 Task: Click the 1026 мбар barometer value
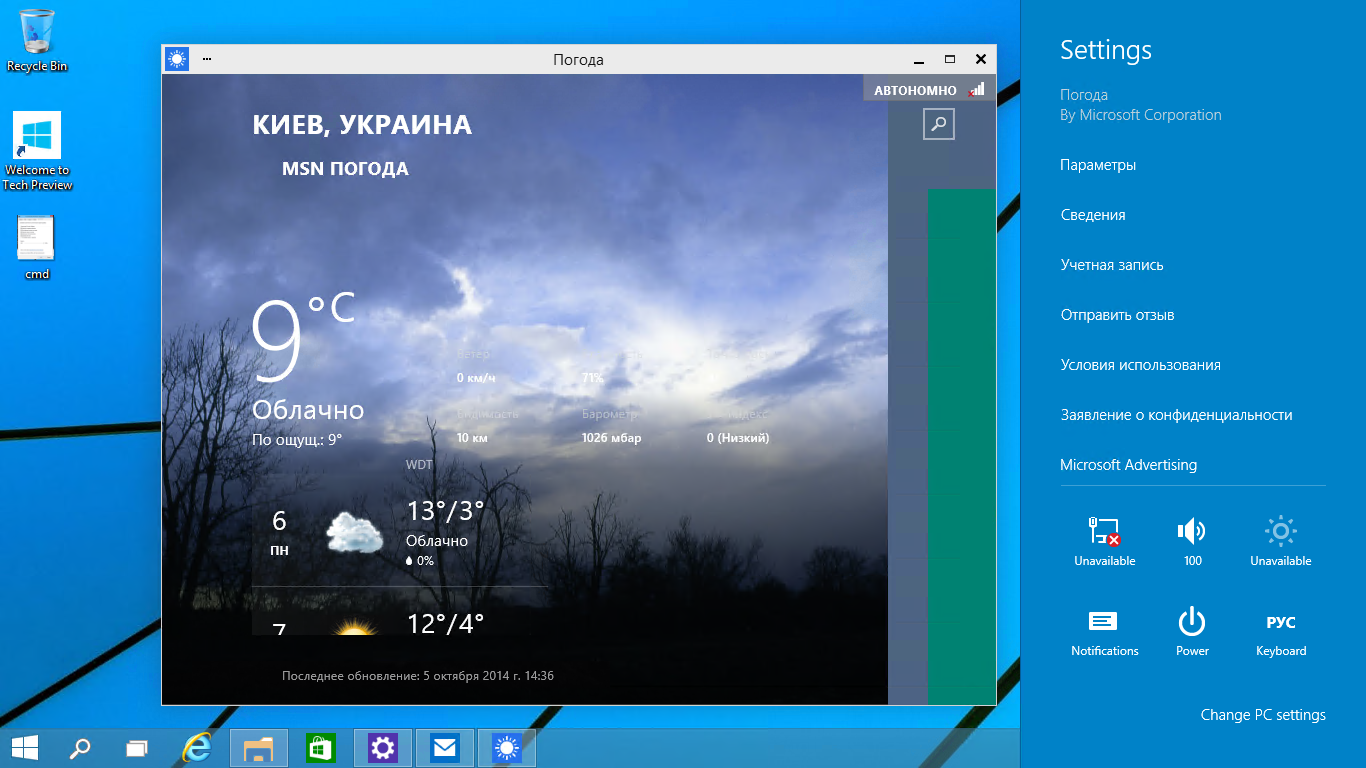(611, 438)
